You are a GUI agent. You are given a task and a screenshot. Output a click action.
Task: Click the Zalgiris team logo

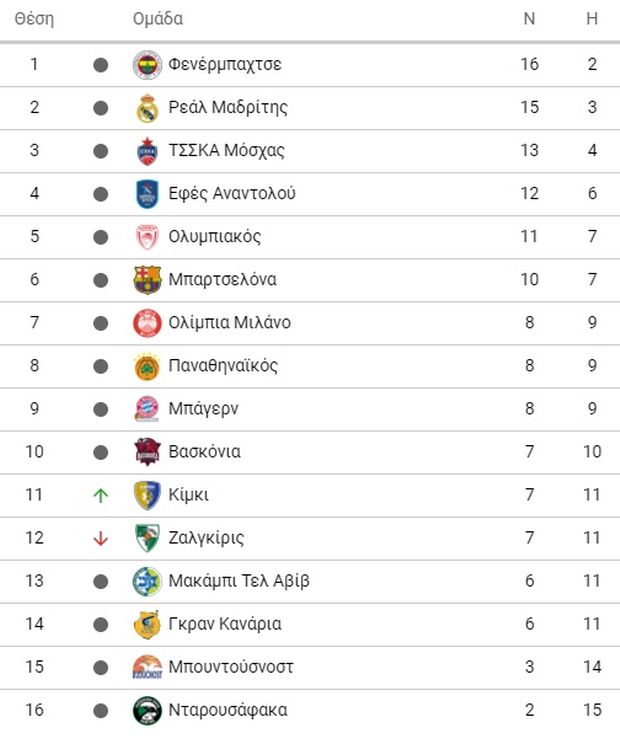click(x=147, y=537)
